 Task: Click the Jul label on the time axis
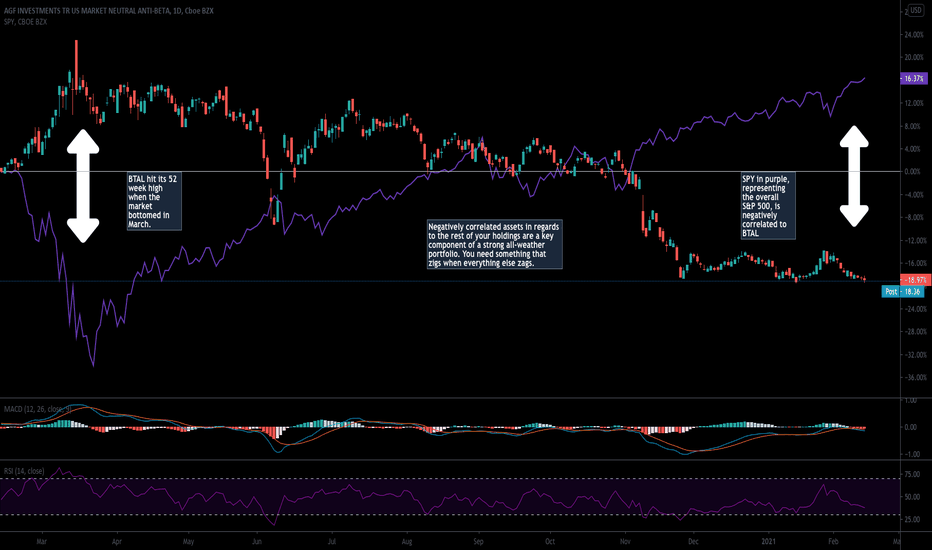[x=332, y=542]
